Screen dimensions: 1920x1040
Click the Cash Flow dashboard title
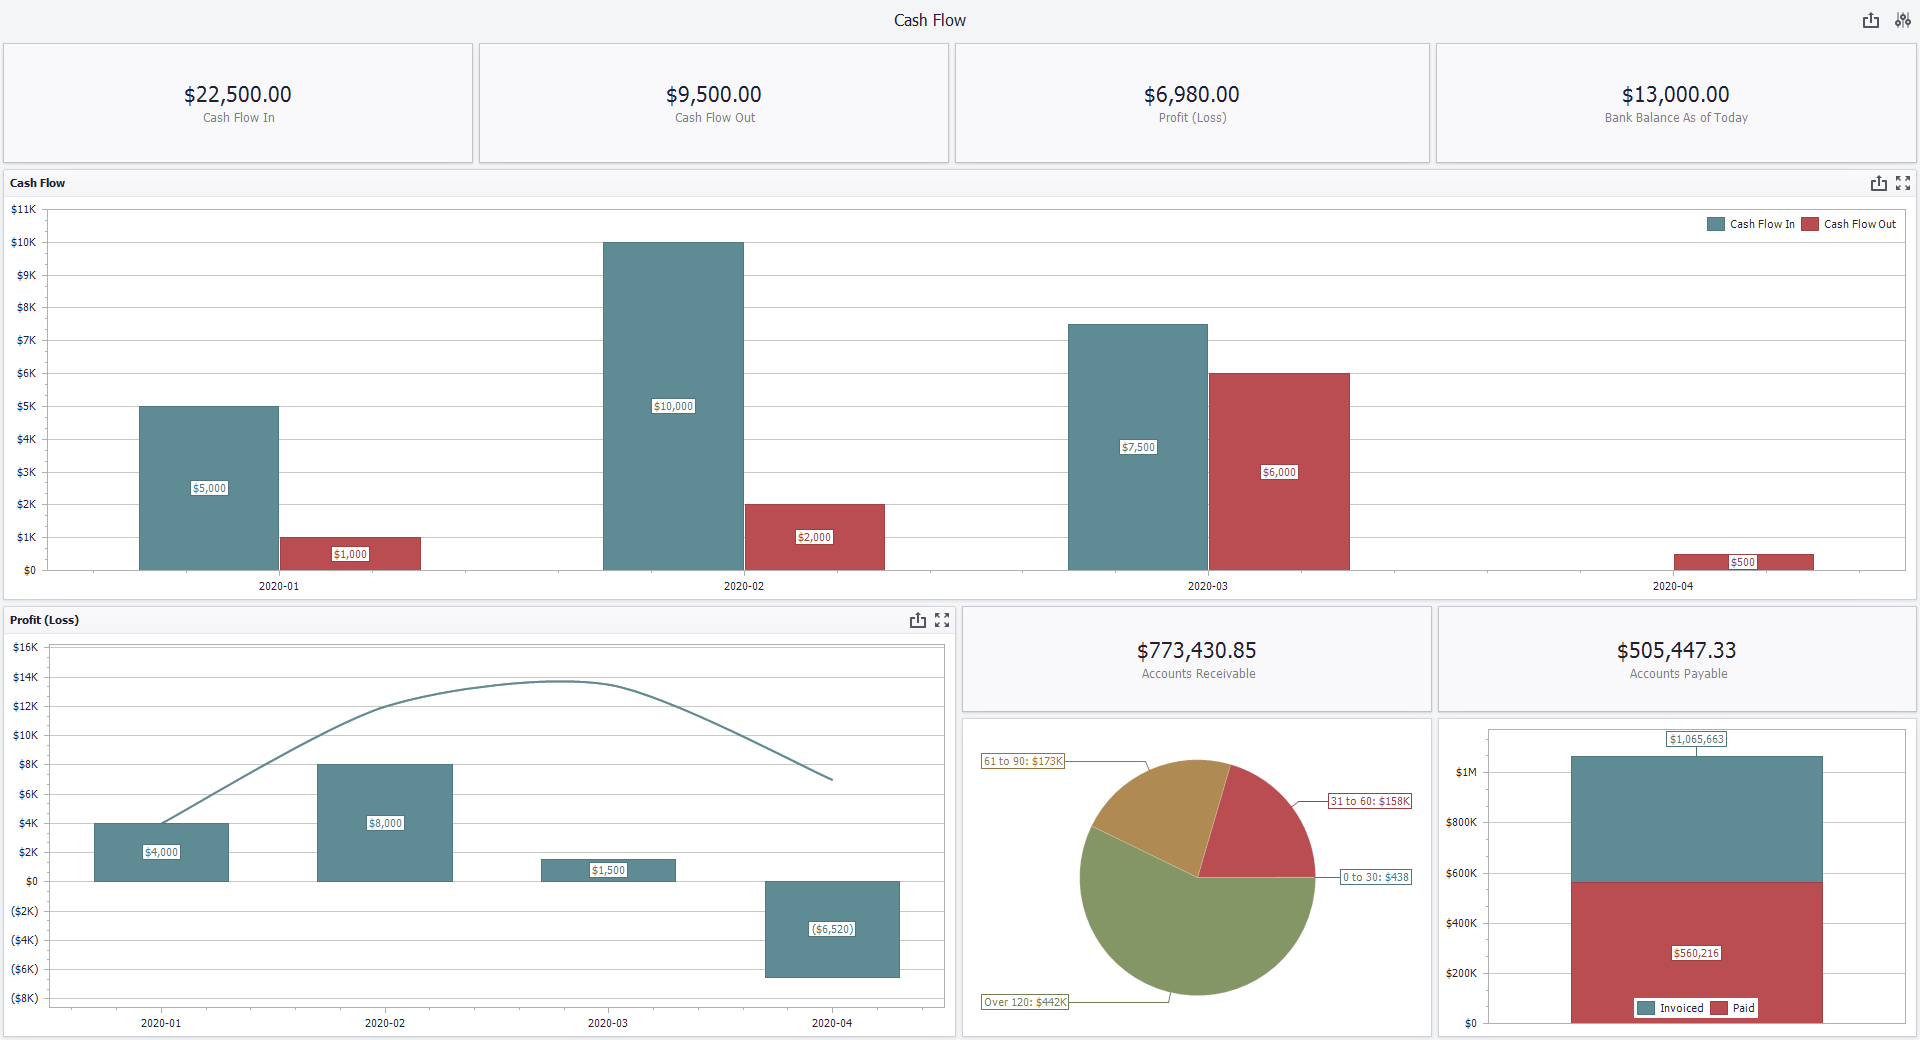(930, 20)
